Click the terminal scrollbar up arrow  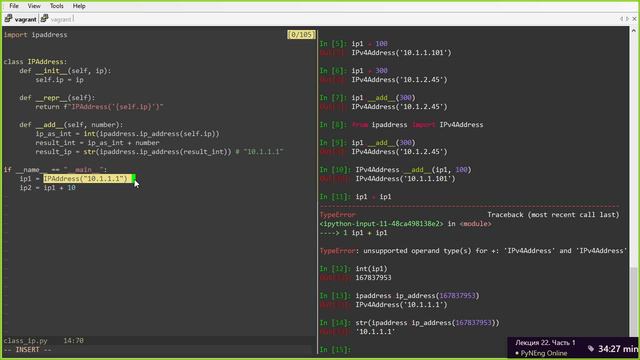[633, 31]
